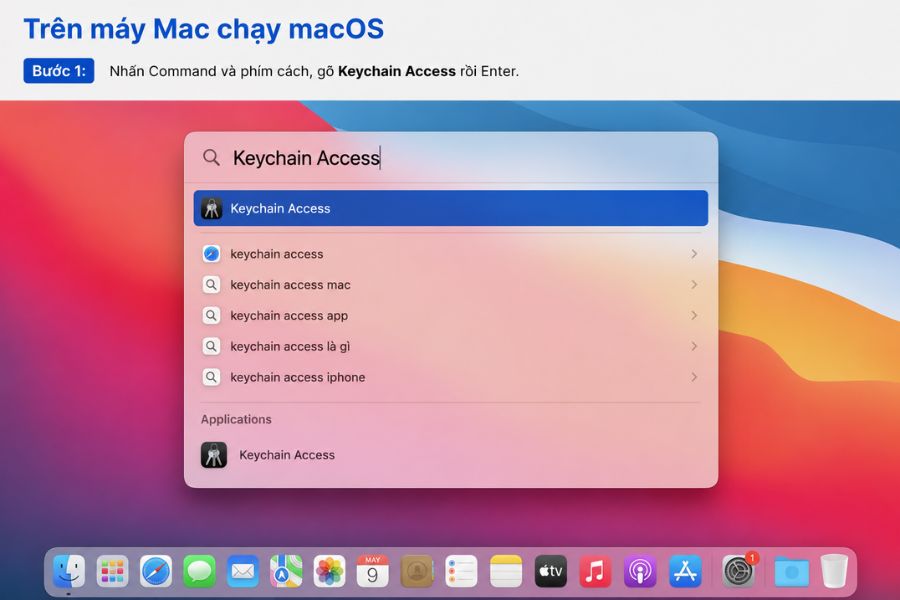Click search icon beside 'keychain access là gì'
900x600 pixels.
coord(211,346)
